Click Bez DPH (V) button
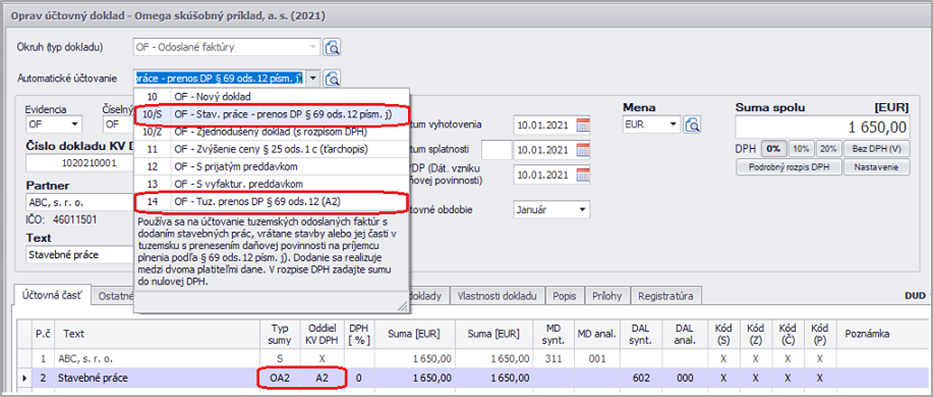 876,148
